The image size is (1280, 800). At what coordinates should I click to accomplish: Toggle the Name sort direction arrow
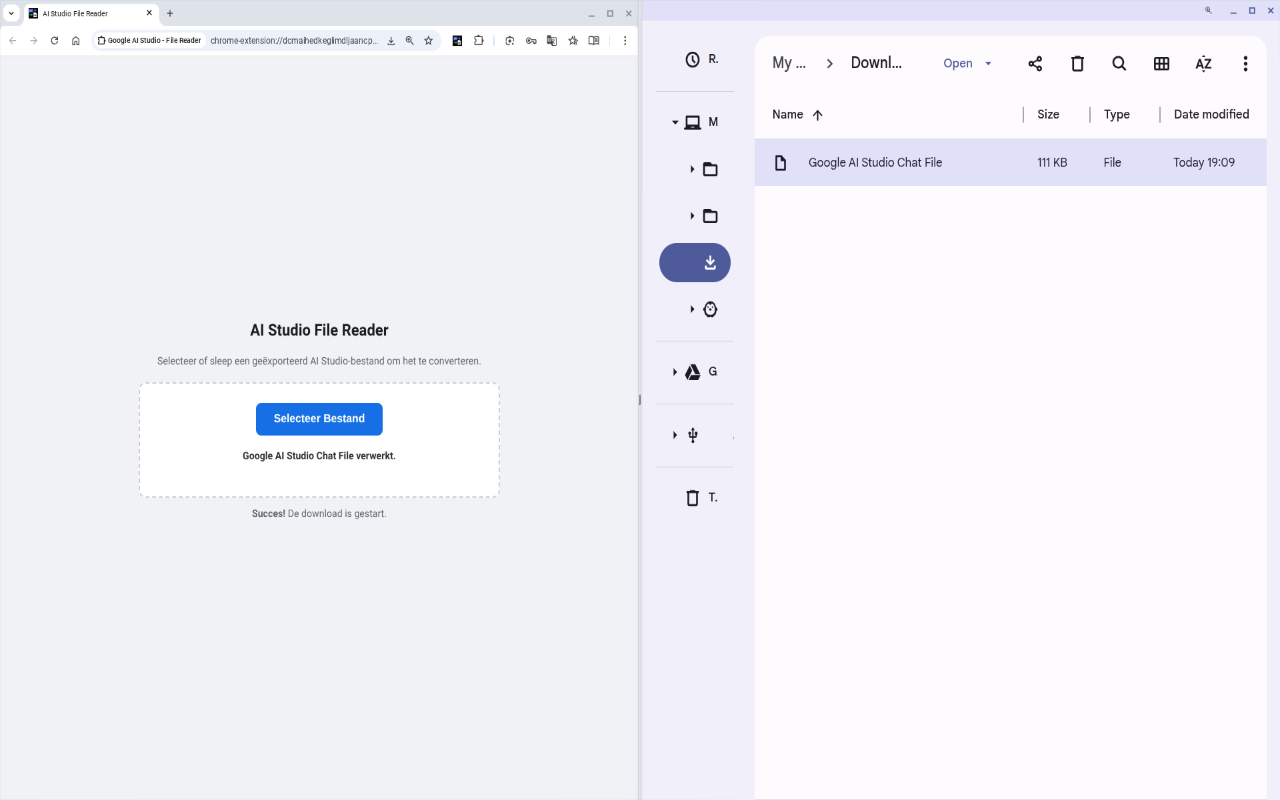pos(817,115)
